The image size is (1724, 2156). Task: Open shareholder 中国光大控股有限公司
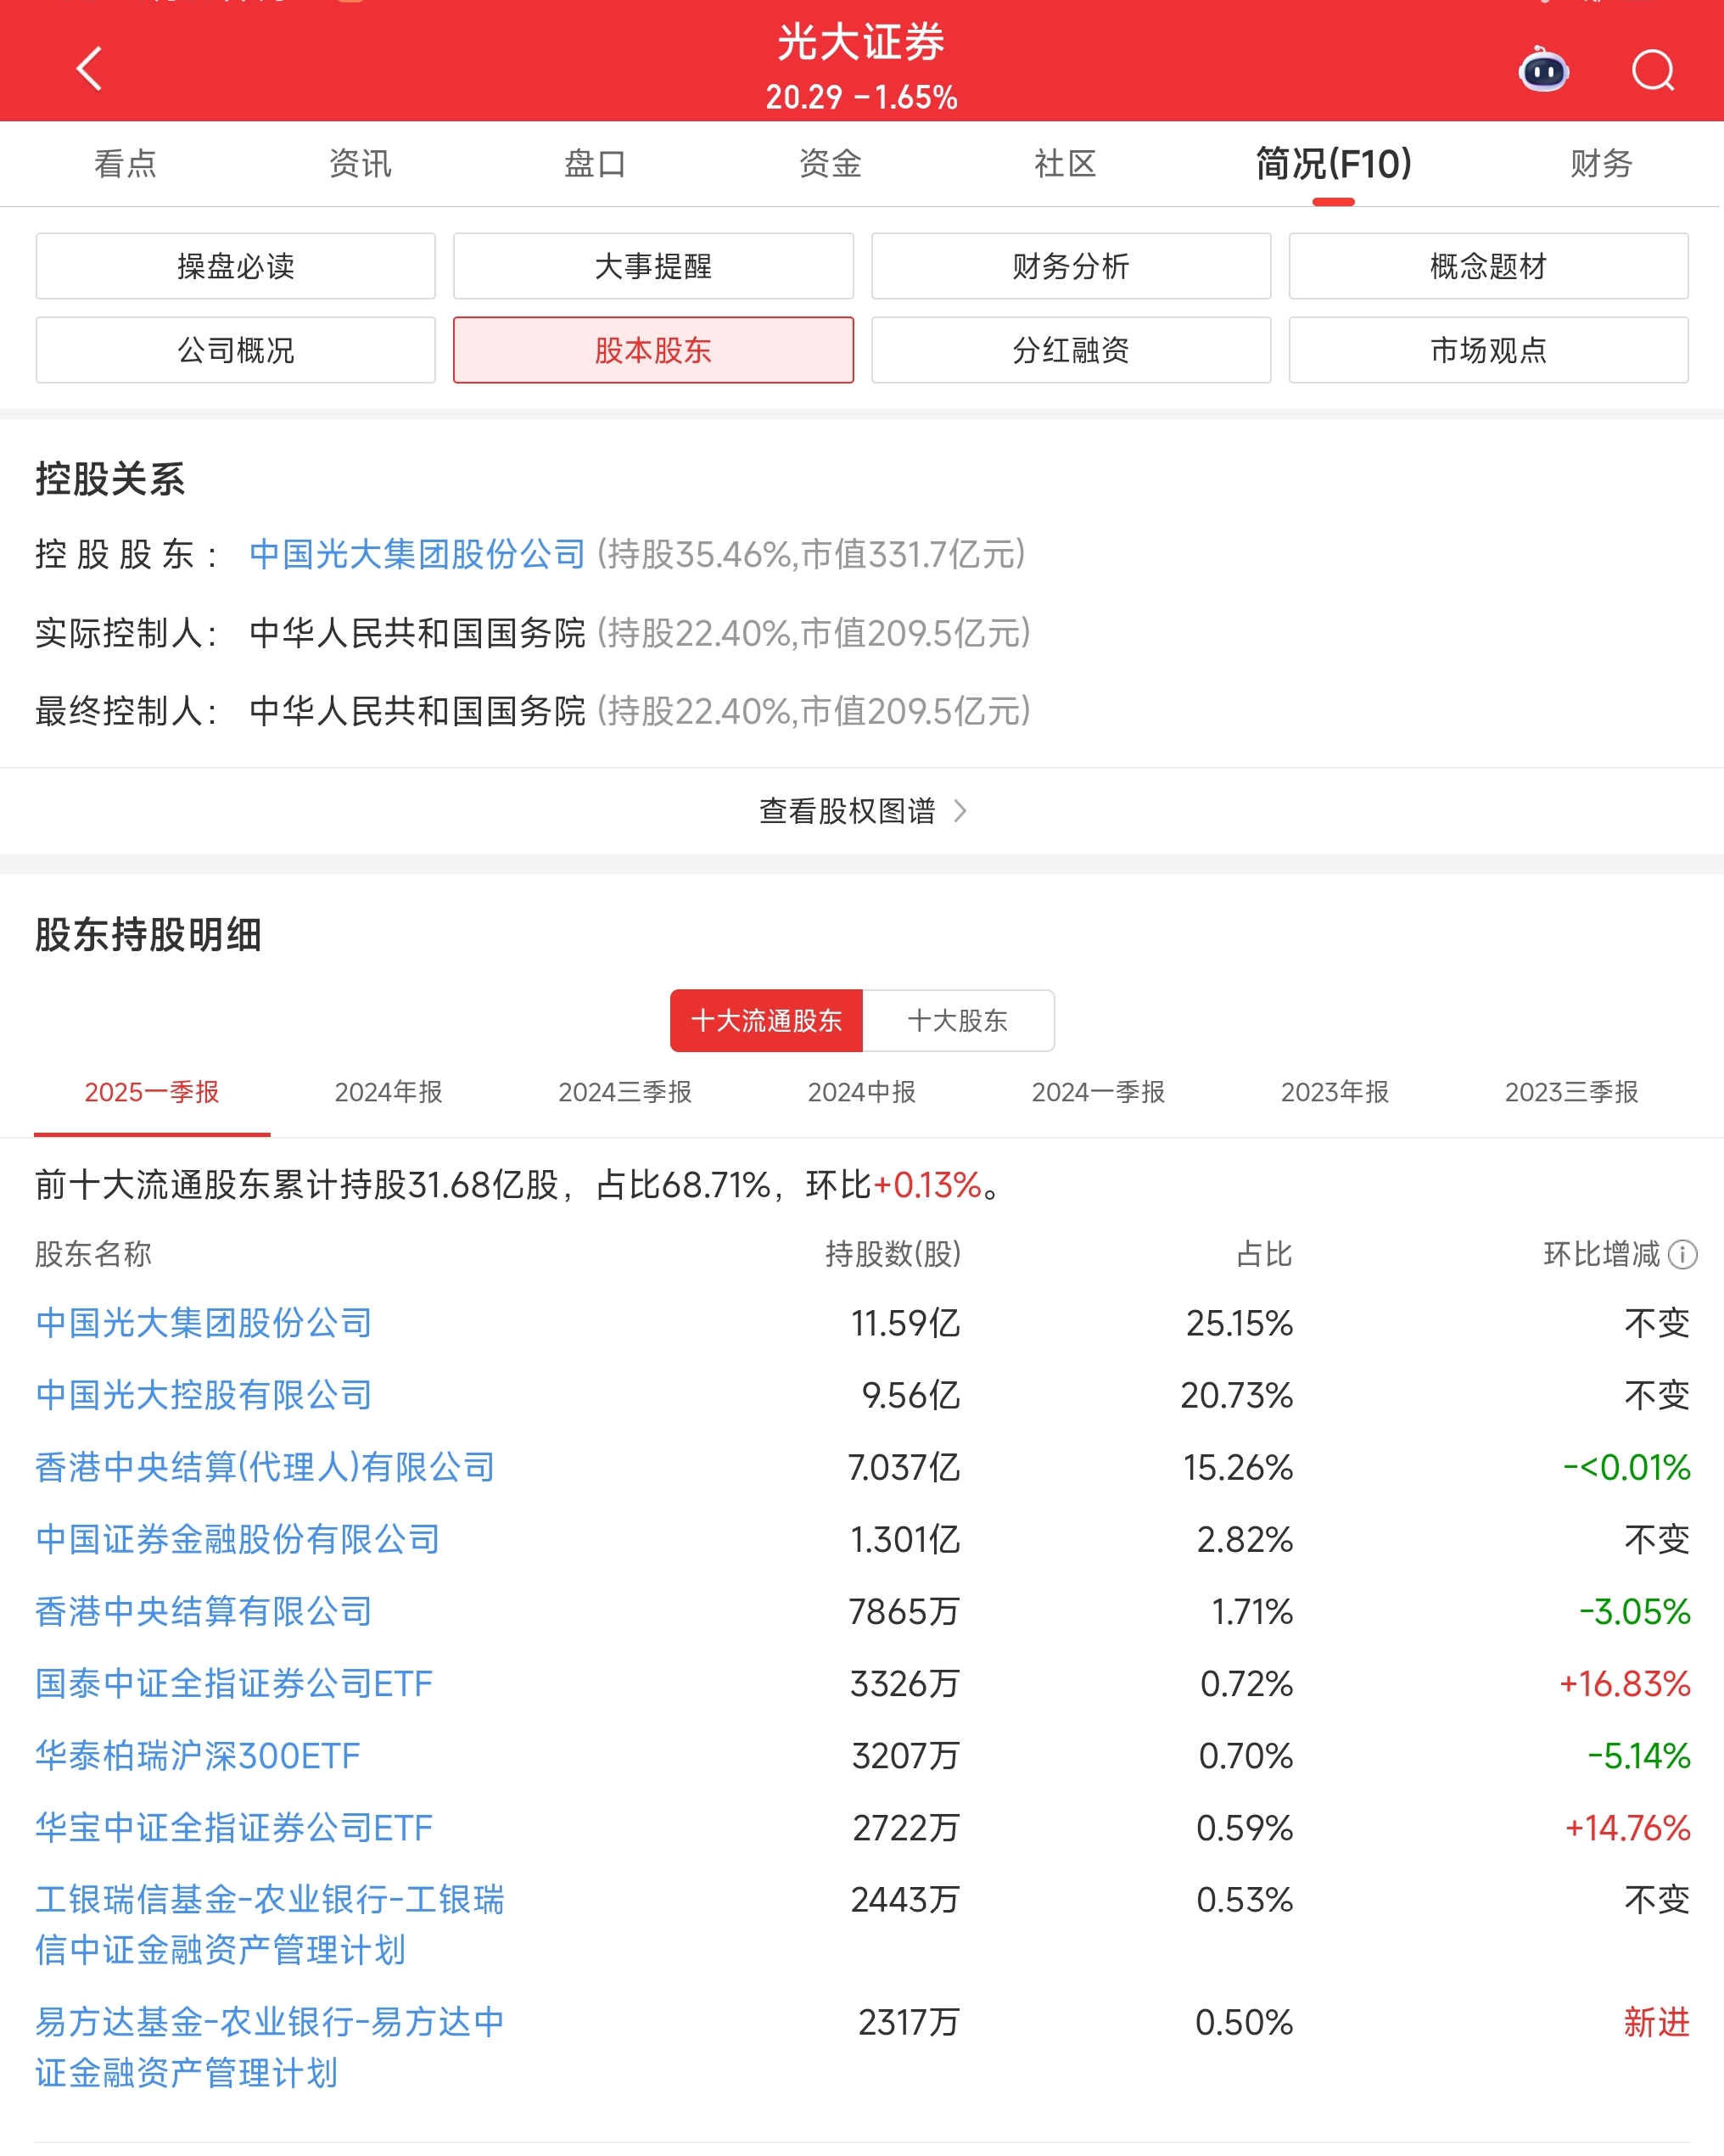point(204,1395)
